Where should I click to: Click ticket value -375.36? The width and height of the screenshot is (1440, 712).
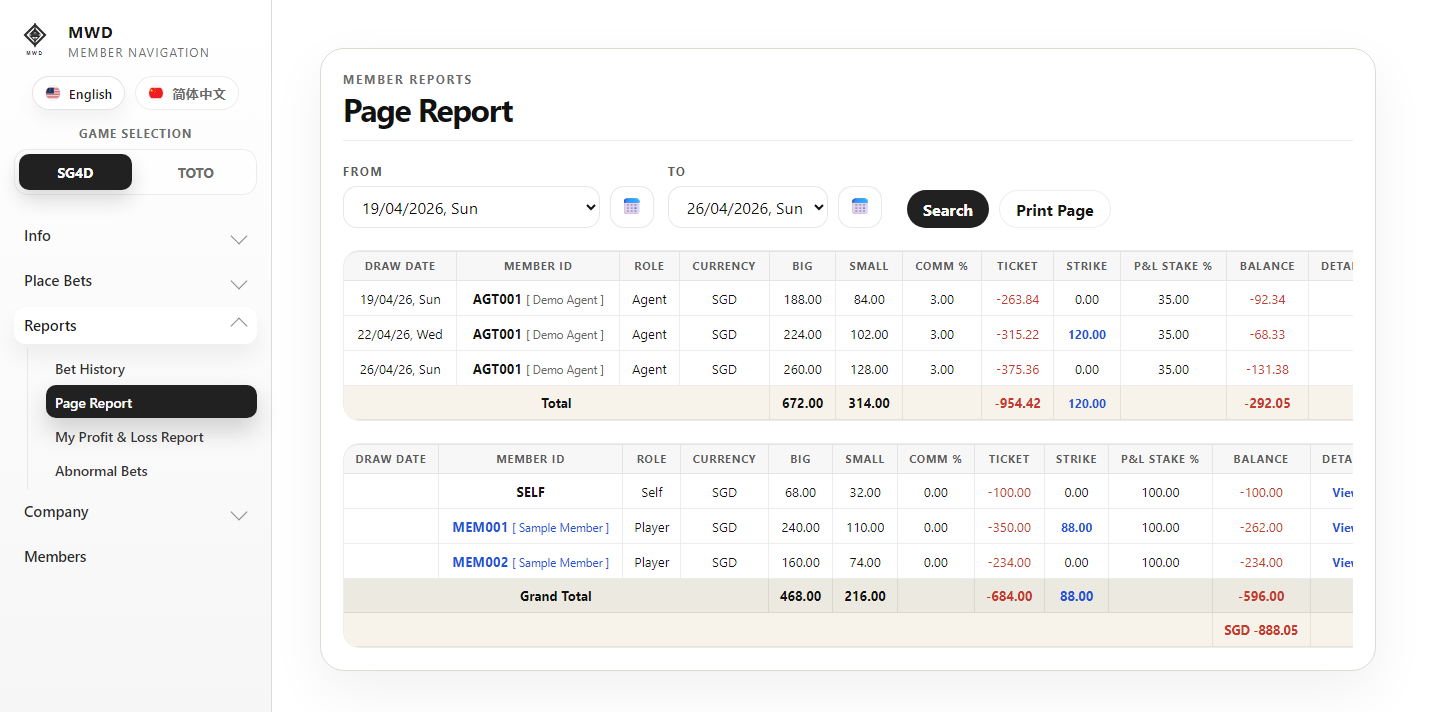tap(1017, 369)
